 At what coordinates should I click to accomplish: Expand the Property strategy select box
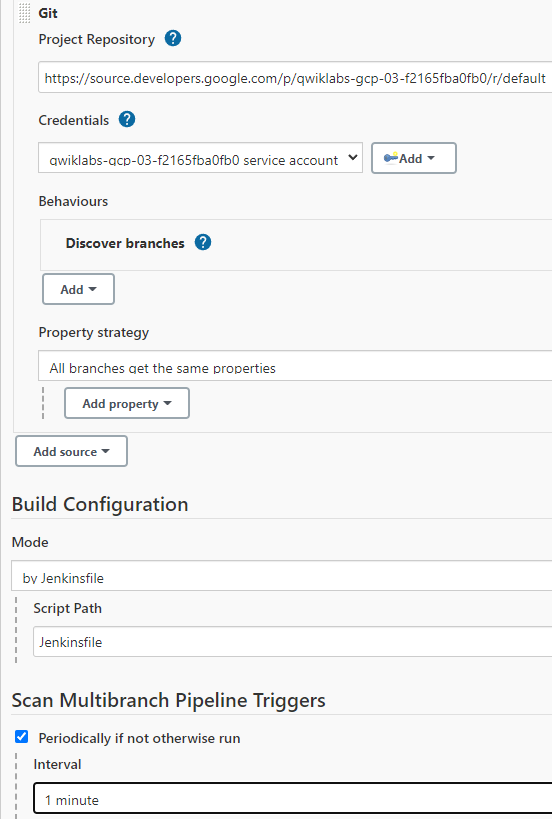coord(295,366)
